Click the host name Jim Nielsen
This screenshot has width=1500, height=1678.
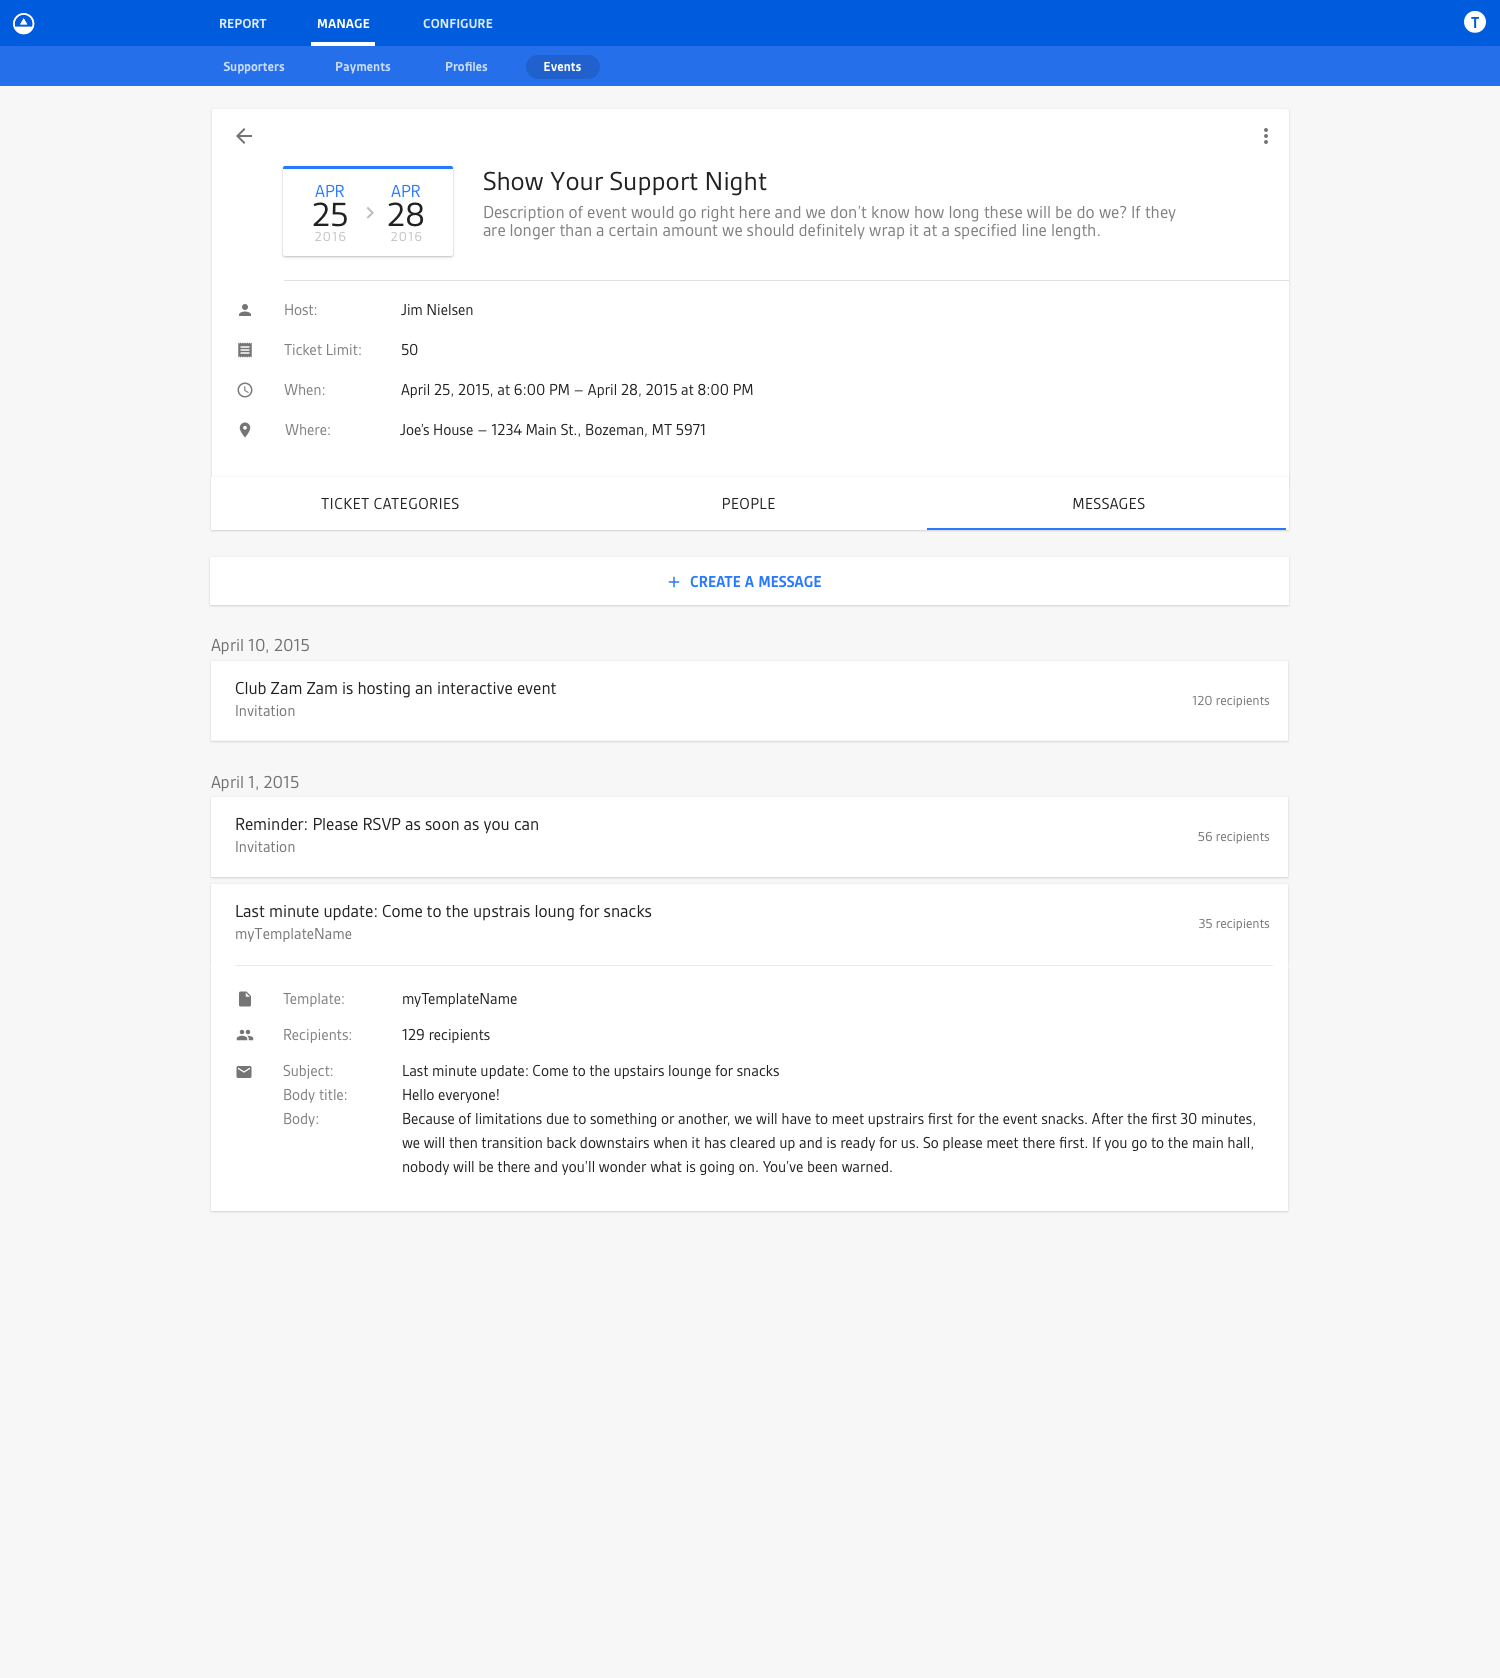tap(437, 310)
